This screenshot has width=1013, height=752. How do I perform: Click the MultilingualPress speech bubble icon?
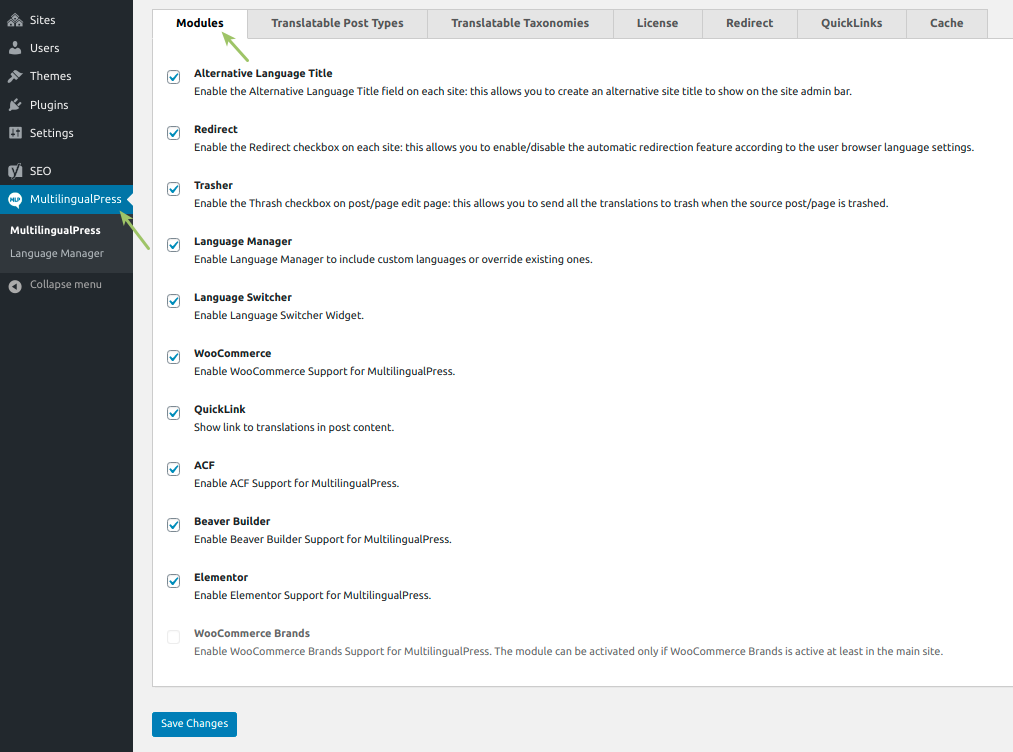[15, 200]
